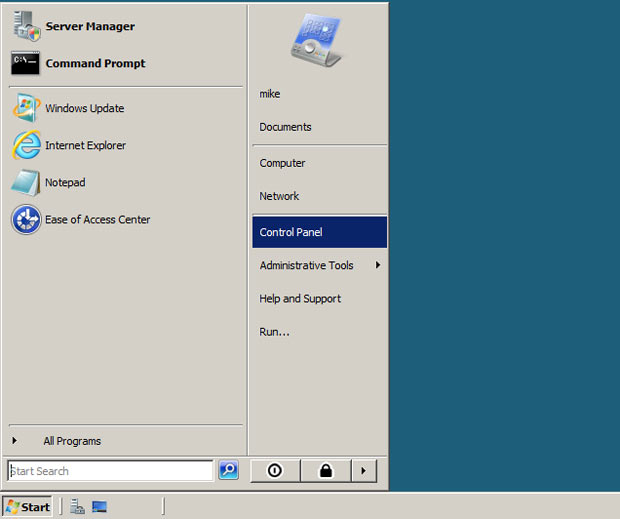Open the Windows Update icon

pyautogui.click(x=26, y=108)
